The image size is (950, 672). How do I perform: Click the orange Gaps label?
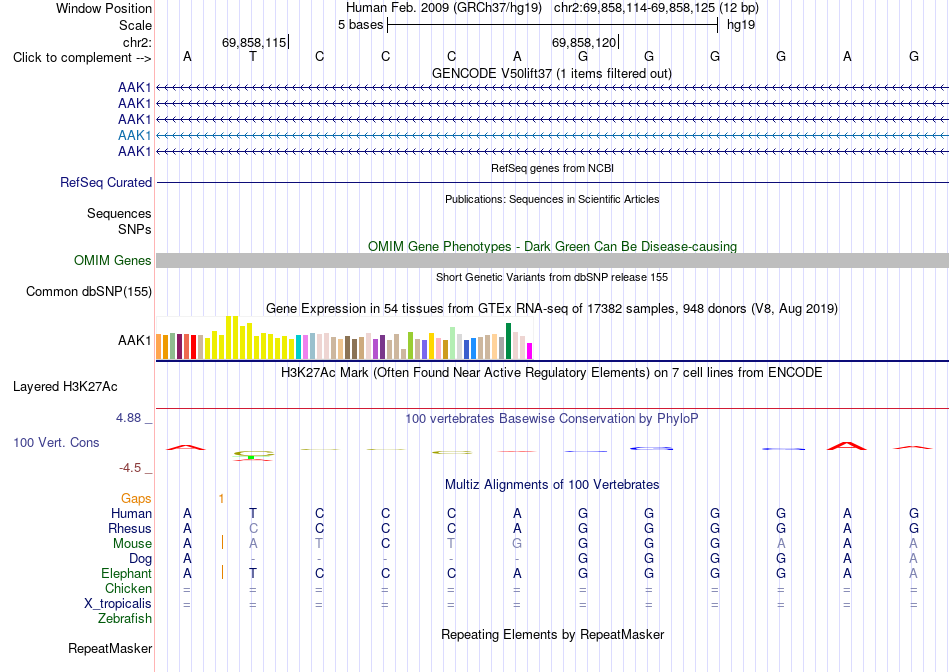coord(136,498)
